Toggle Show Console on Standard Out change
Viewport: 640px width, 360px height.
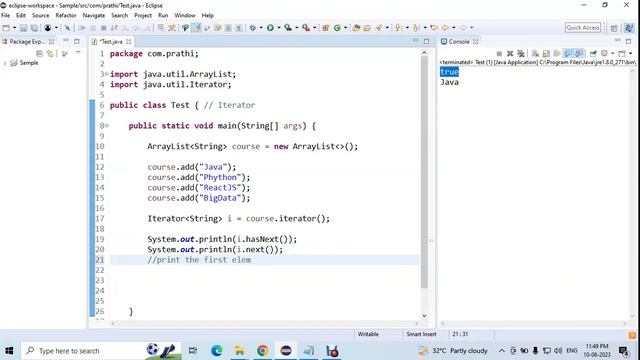click(568, 53)
